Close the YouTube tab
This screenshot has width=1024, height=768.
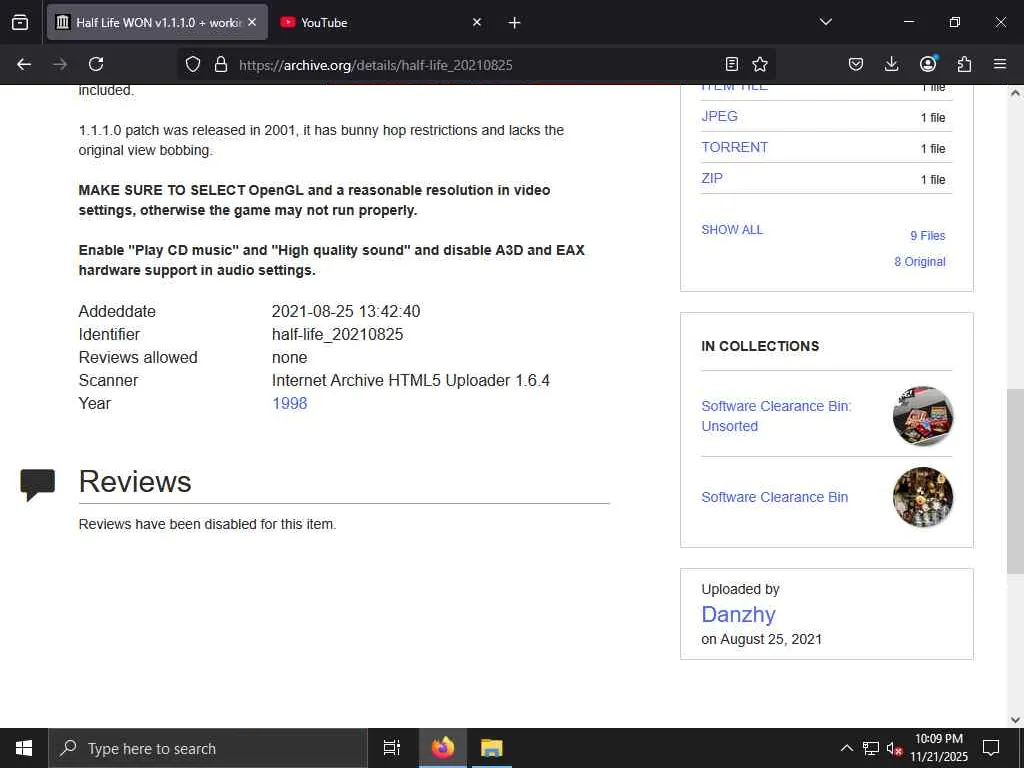[477, 22]
